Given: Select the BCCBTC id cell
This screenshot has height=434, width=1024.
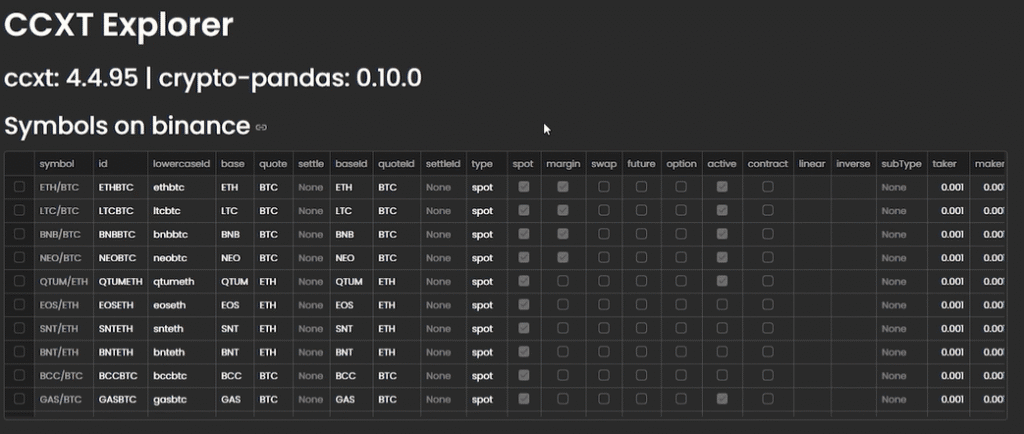Looking at the screenshot, I should pyautogui.click(x=115, y=376).
